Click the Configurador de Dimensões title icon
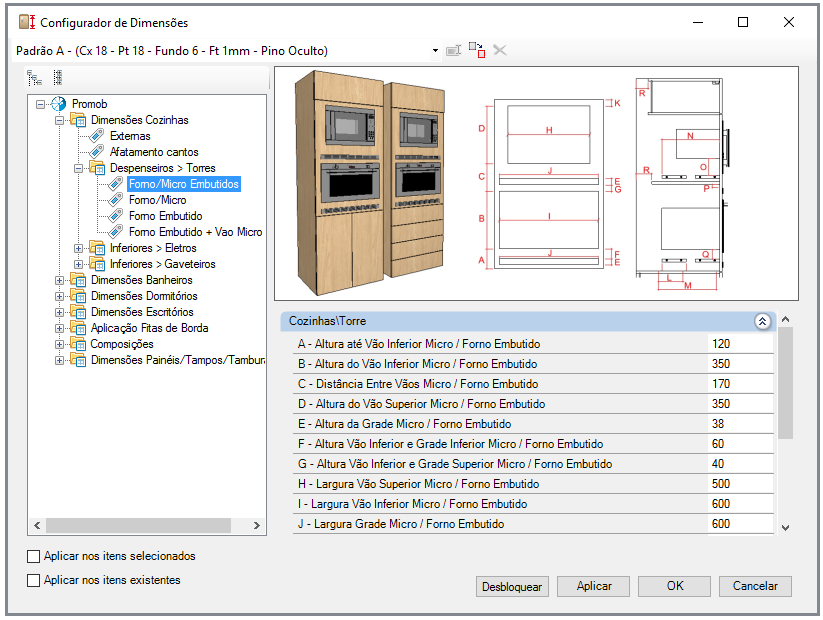823x620 pixels. point(27,22)
